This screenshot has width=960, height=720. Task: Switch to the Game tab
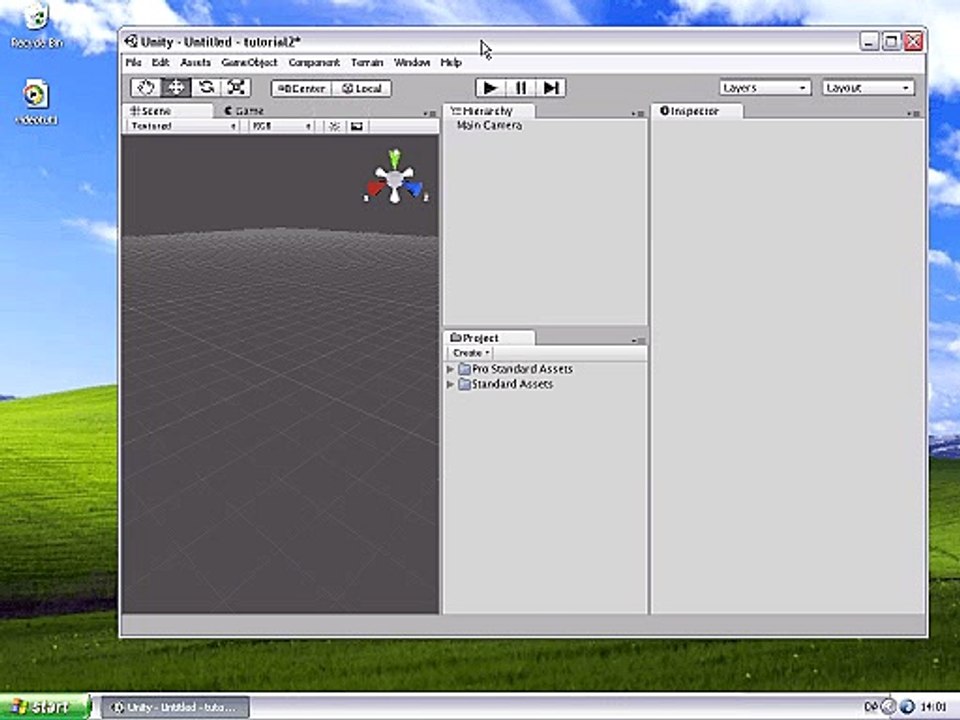[x=244, y=111]
